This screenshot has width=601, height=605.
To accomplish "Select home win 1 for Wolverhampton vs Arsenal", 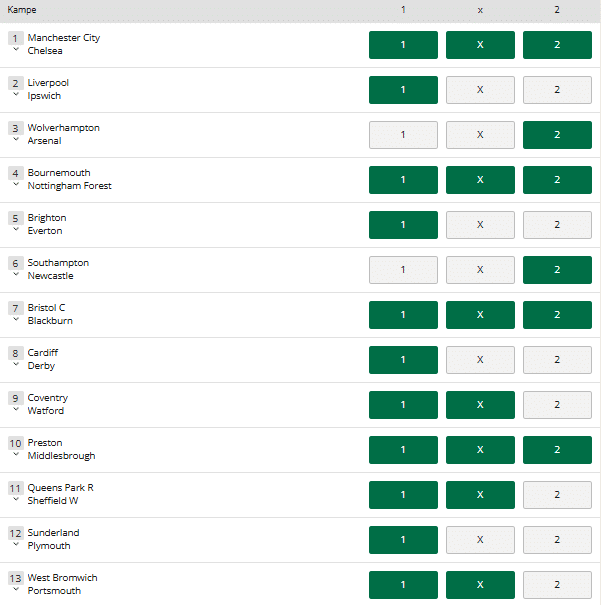I will [403, 135].
